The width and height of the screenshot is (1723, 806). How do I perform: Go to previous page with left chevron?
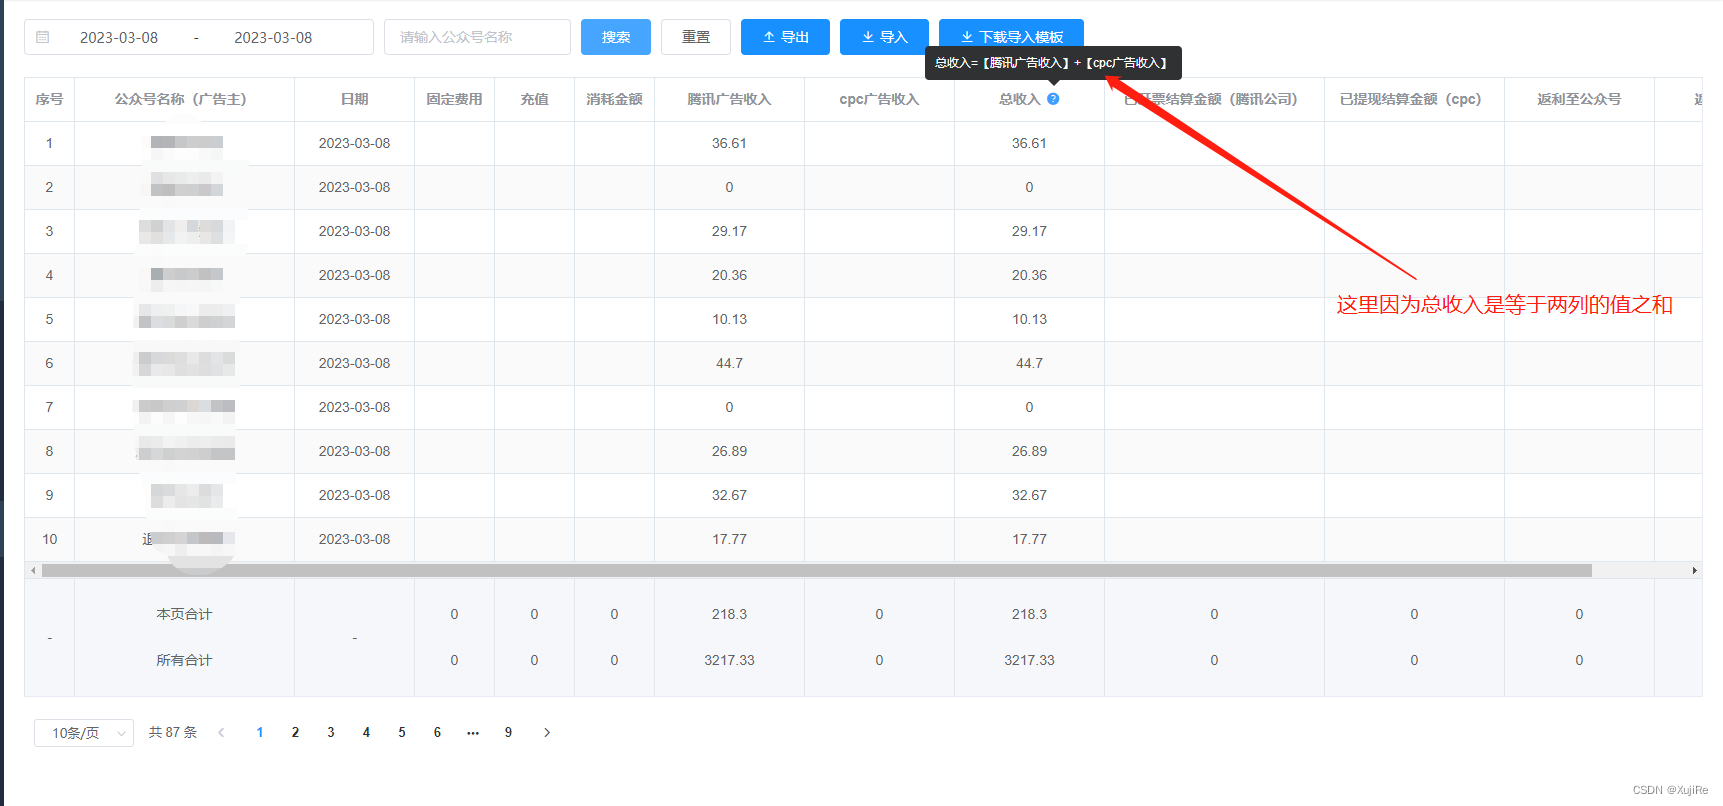point(221,733)
